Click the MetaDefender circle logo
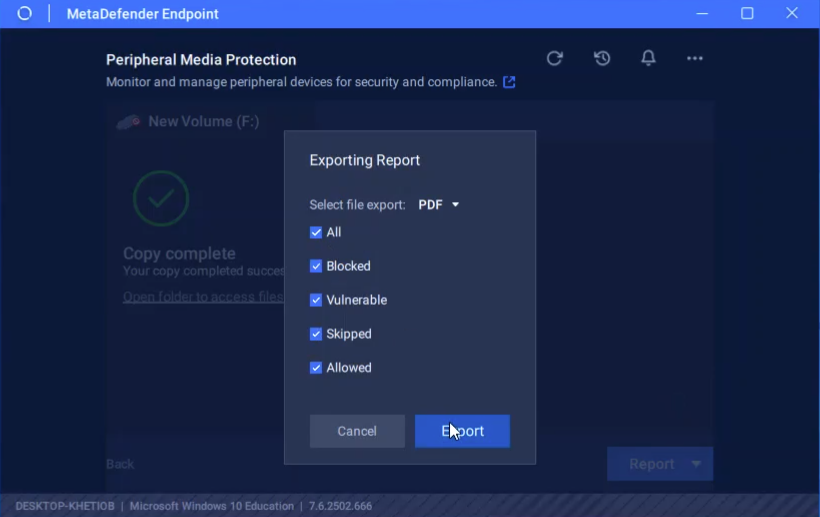 click(x=25, y=14)
